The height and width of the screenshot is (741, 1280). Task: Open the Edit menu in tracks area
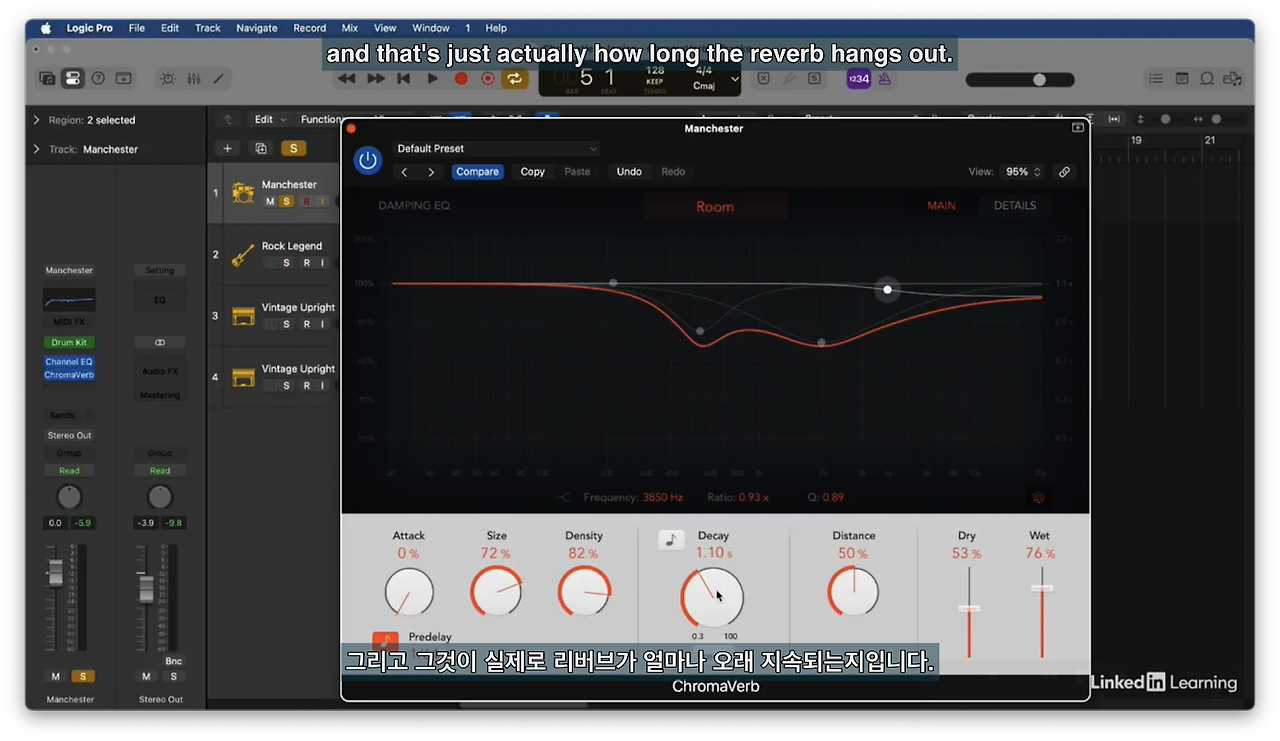[269, 119]
